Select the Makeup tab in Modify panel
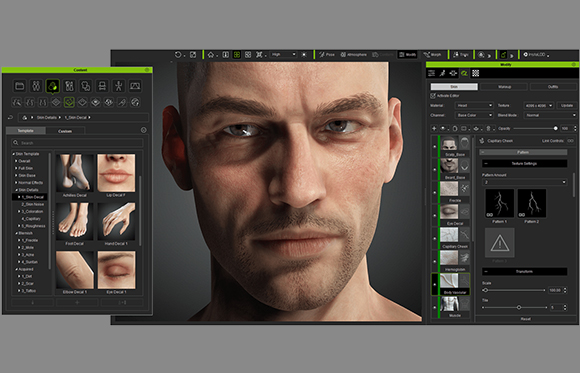Image resolution: width=580 pixels, height=373 pixels. pos(504,87)
